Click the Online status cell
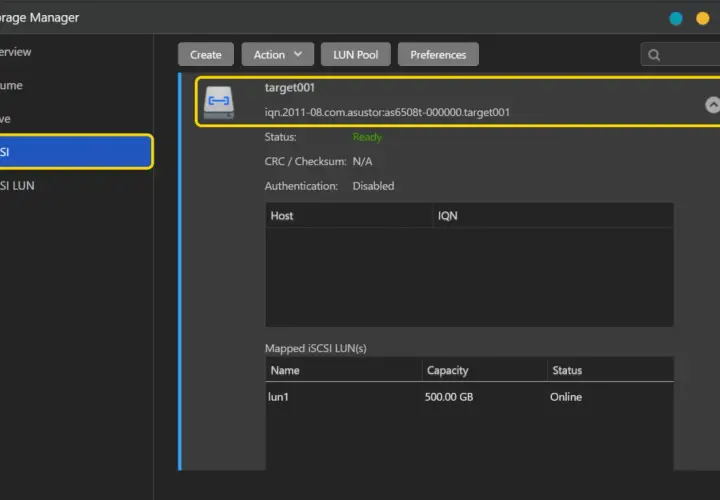The height and width of the screenshot is (500, 720). pos(566,397)
